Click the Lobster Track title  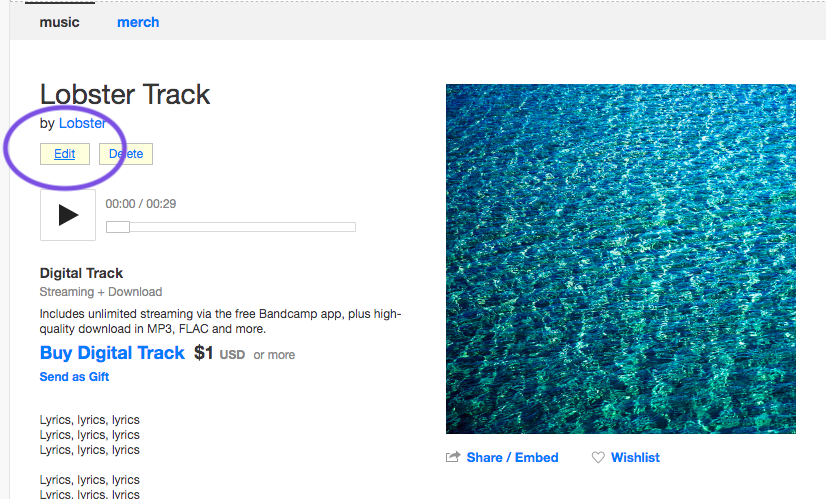[x=125, y=95]
